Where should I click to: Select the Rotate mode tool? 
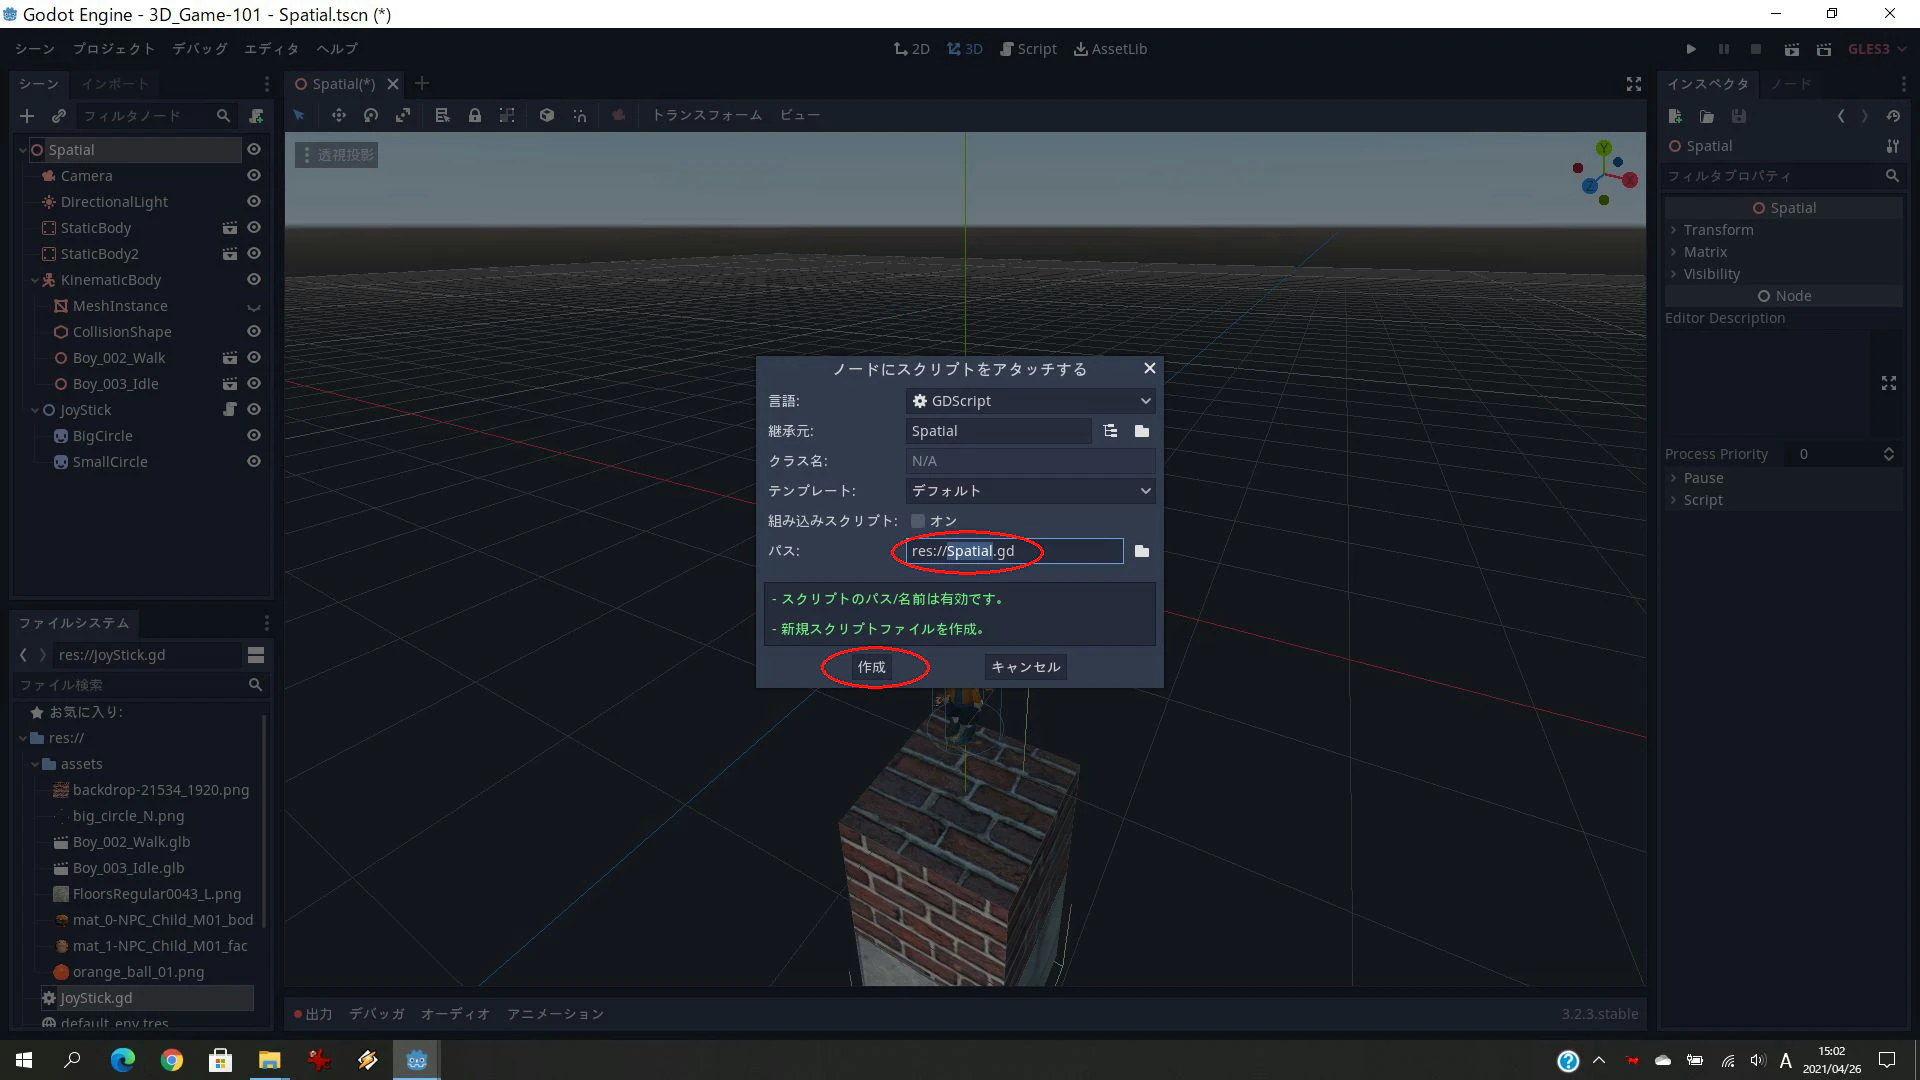pos(371,115)
